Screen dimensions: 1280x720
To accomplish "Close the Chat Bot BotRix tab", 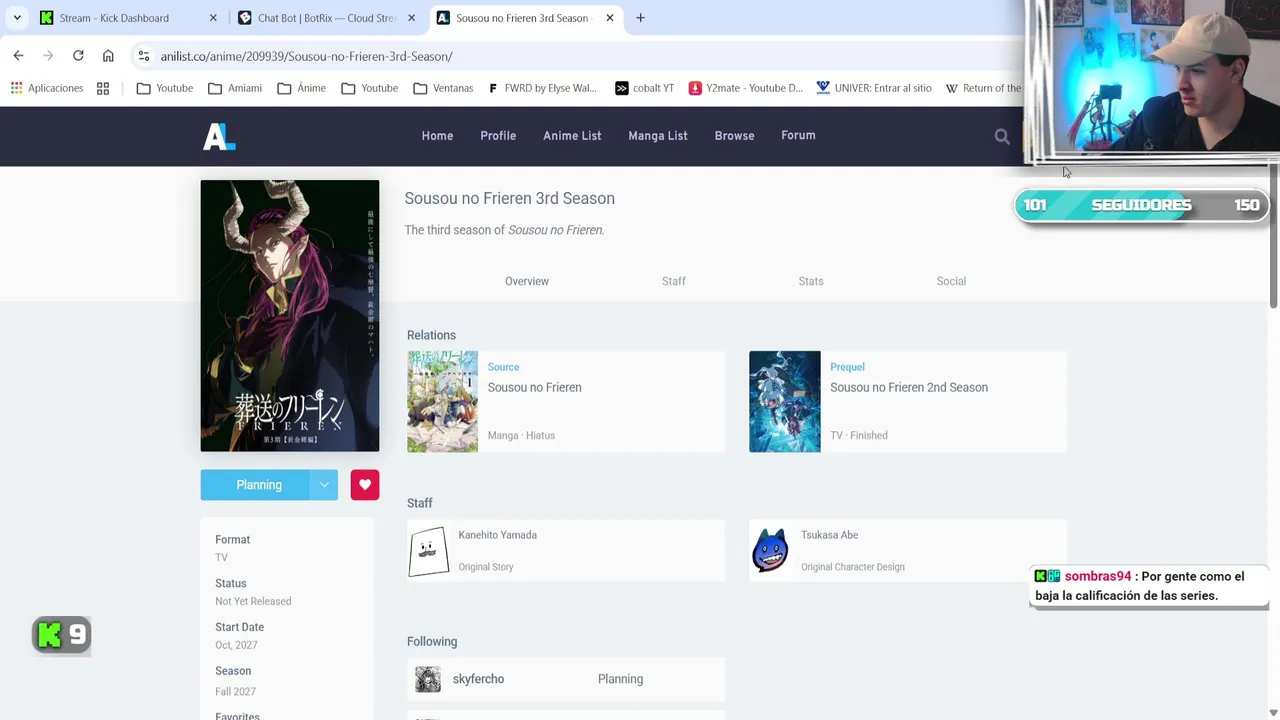I will [x=411, y=18].
